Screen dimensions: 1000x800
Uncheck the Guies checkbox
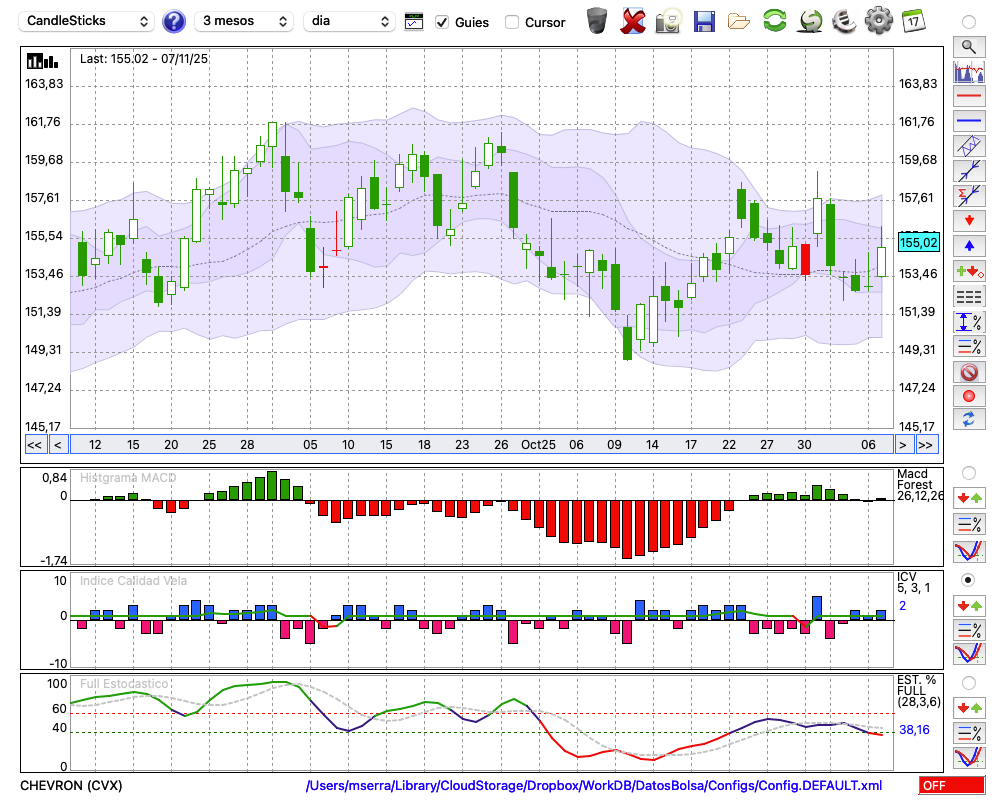coord(443,22)
